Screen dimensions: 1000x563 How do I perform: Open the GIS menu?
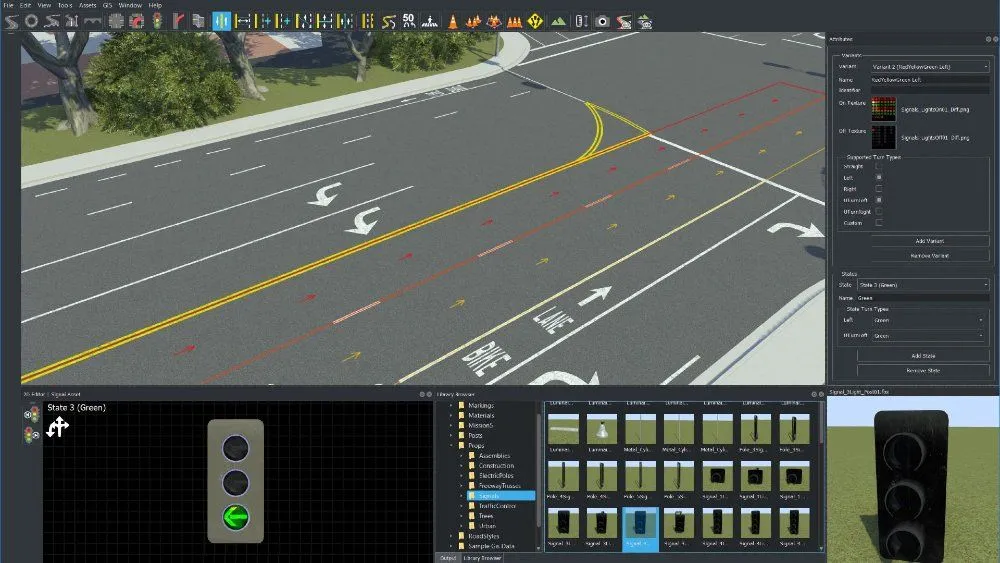pos(107,5)
